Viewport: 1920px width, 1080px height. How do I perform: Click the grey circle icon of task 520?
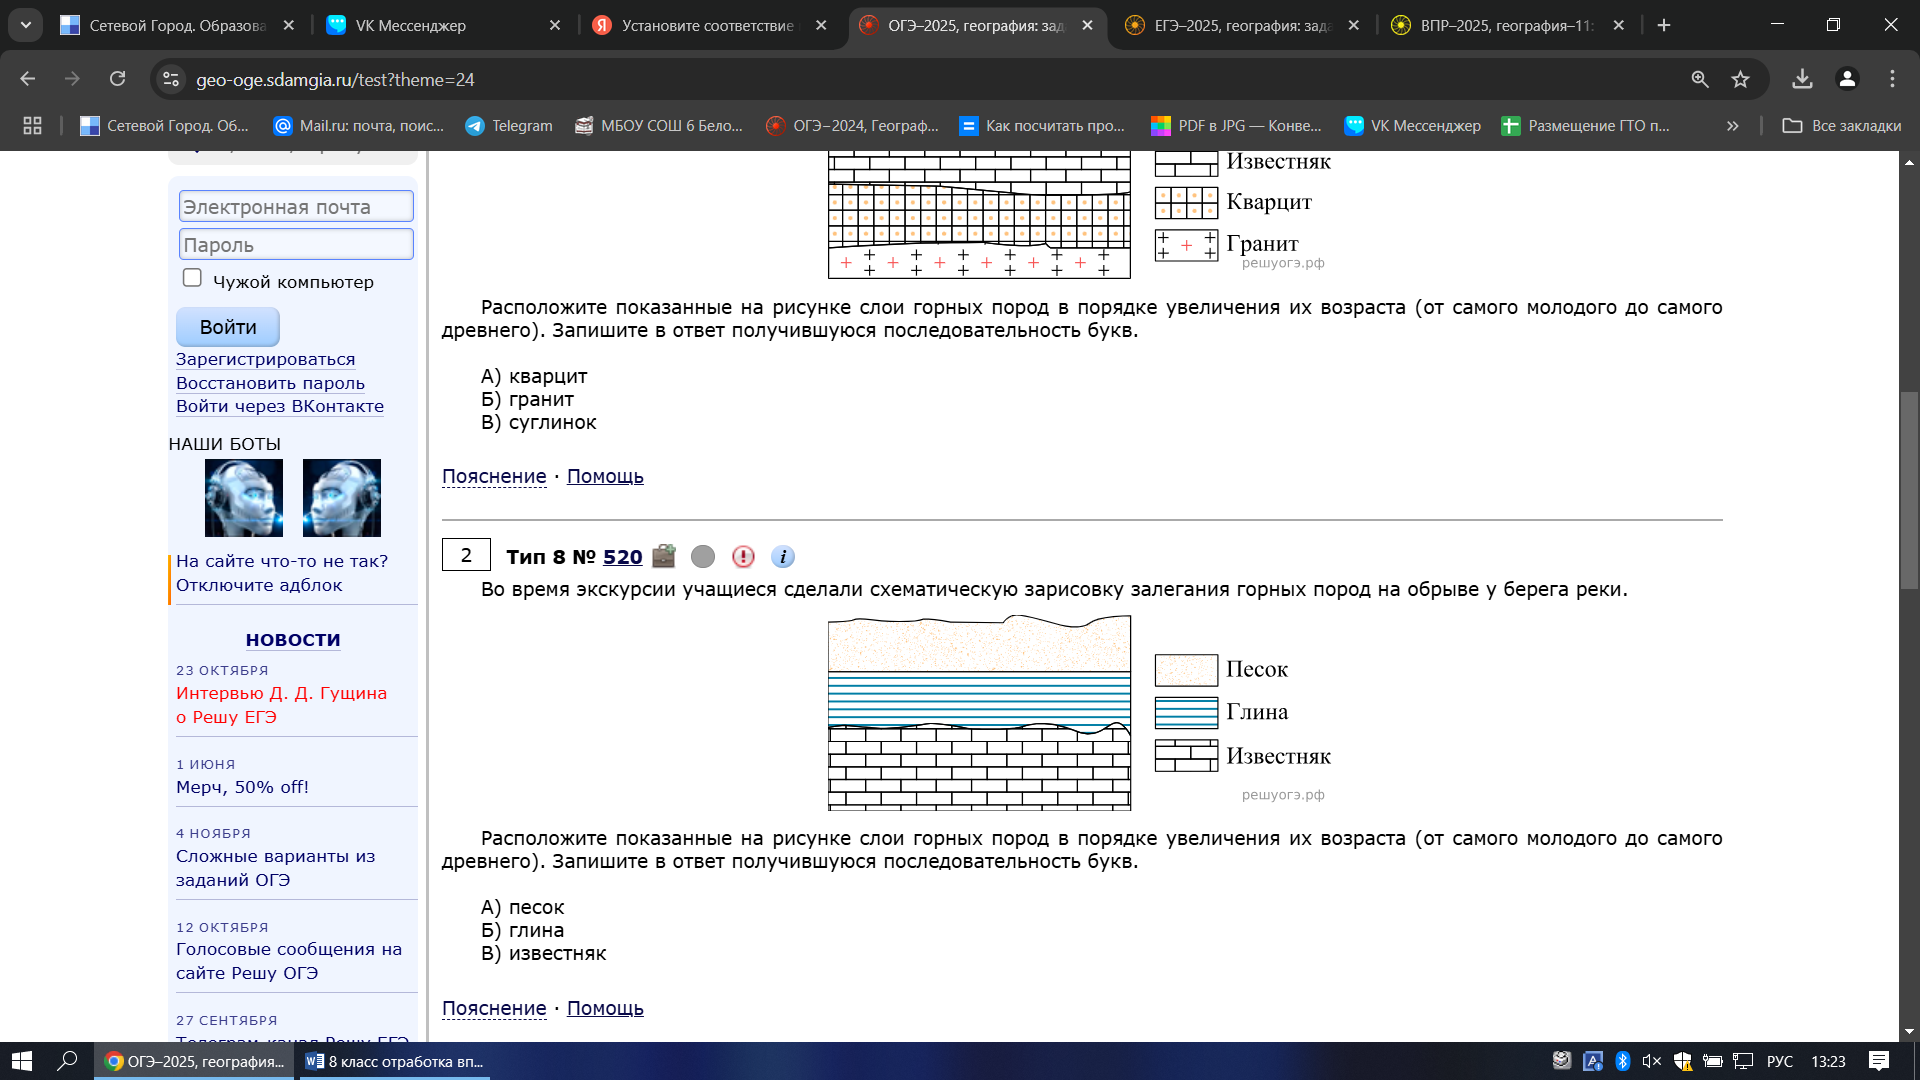coord(703,556)
